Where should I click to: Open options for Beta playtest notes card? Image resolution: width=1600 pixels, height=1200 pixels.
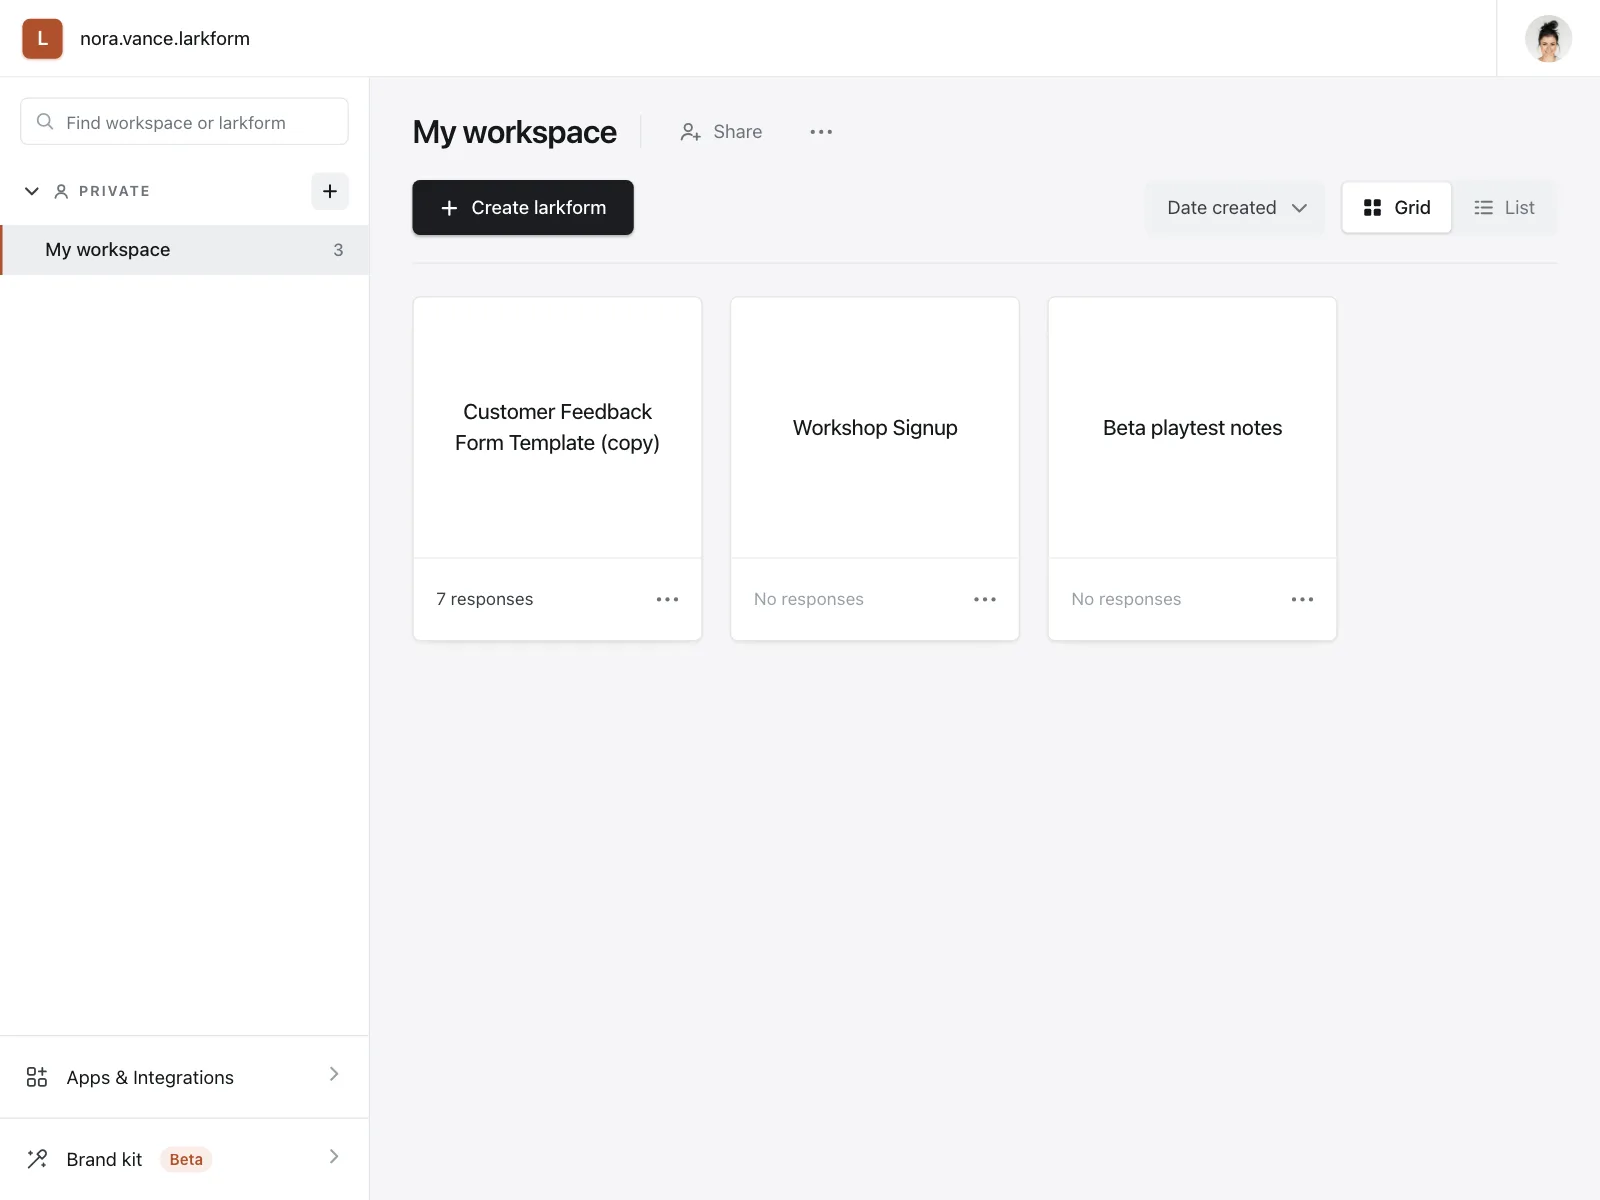pyautogui.click(x=1302, y=599)
